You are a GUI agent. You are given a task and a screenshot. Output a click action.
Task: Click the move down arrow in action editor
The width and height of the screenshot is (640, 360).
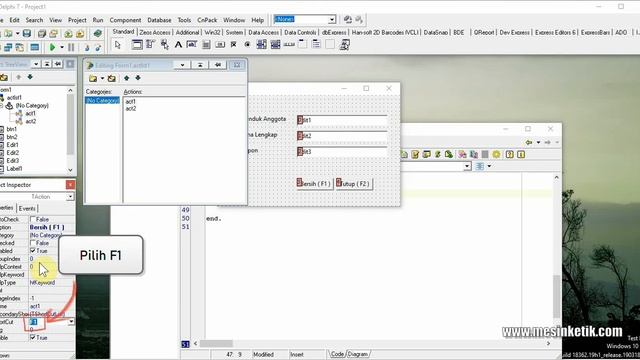tap(138, 78)
